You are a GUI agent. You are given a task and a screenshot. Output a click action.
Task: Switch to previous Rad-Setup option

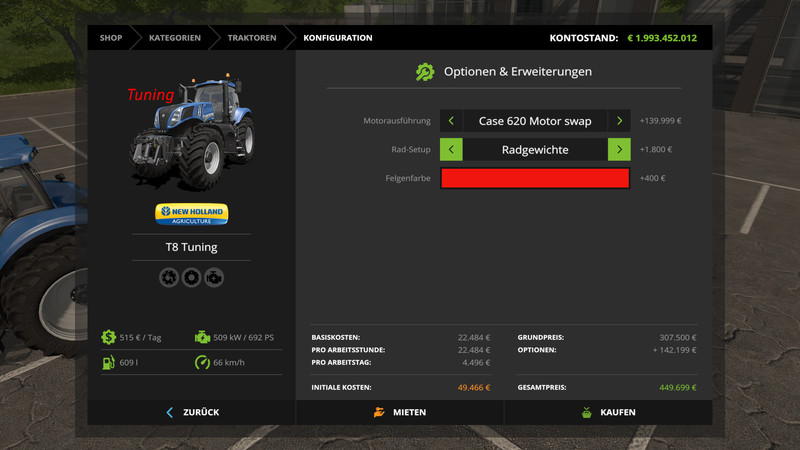coord(451,150)
